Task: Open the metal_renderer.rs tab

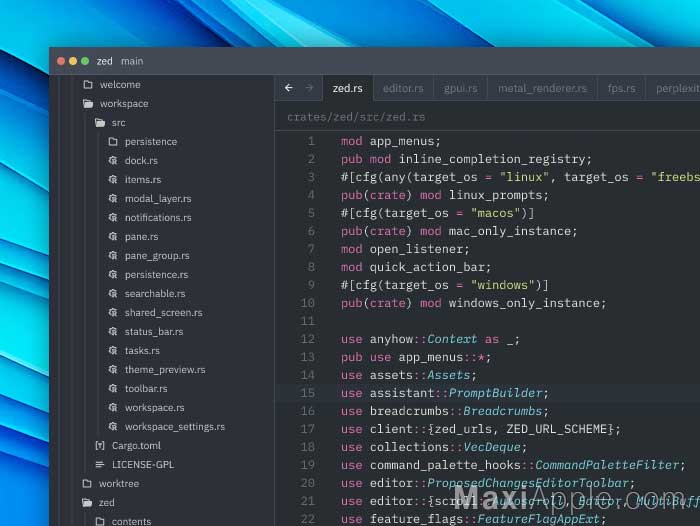Action: click(x=542, y=88)
